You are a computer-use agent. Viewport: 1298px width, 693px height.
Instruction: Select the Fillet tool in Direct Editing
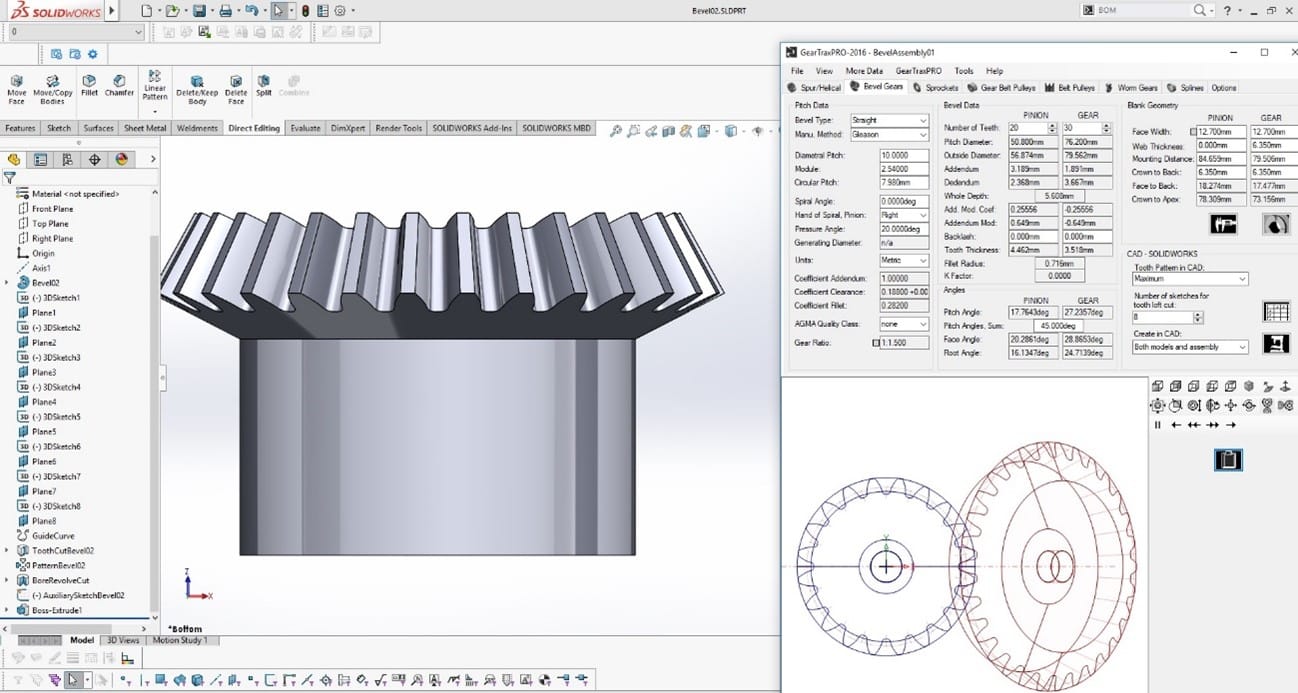[x=90, y=86]
